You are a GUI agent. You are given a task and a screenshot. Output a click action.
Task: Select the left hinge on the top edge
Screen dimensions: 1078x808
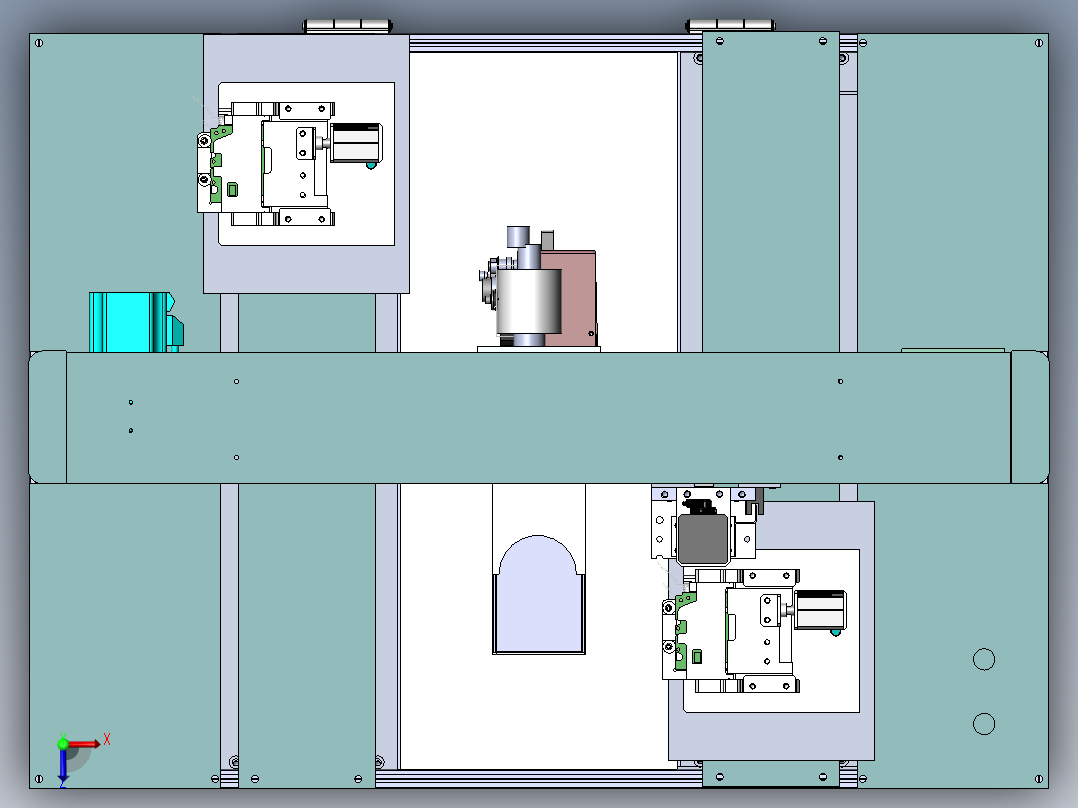(x=348, y=26)
